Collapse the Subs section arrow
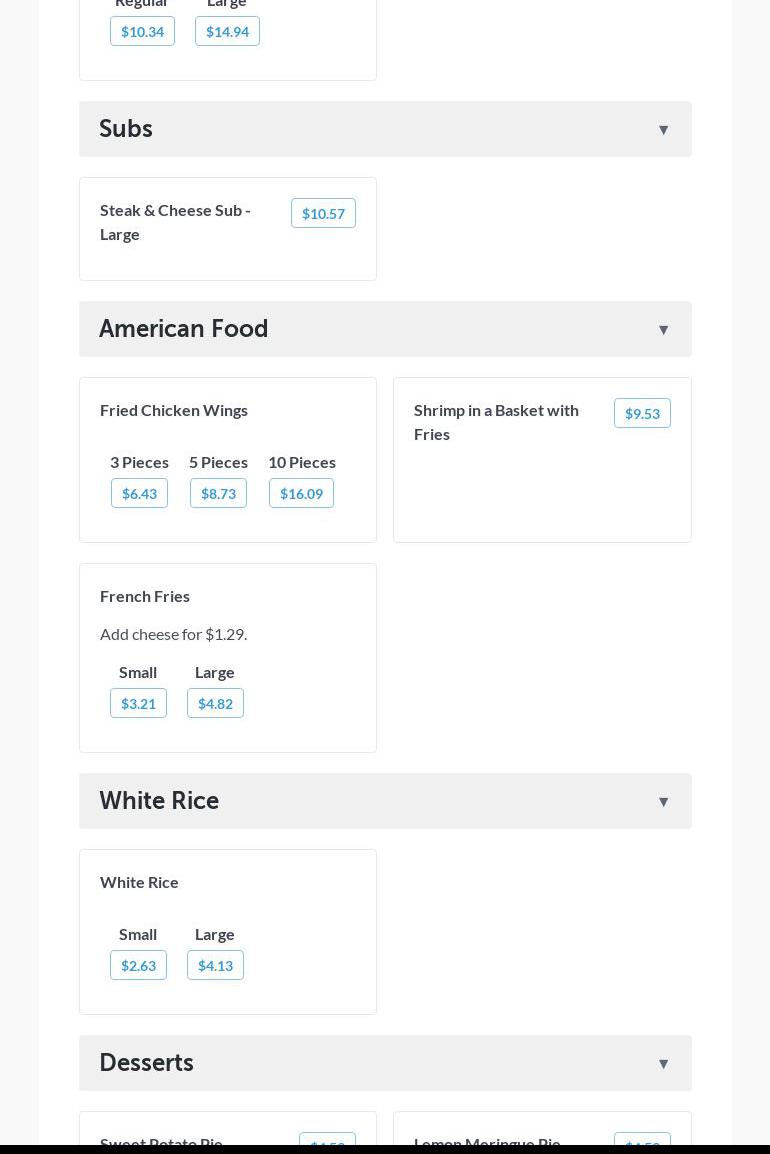 coord(663,130)
